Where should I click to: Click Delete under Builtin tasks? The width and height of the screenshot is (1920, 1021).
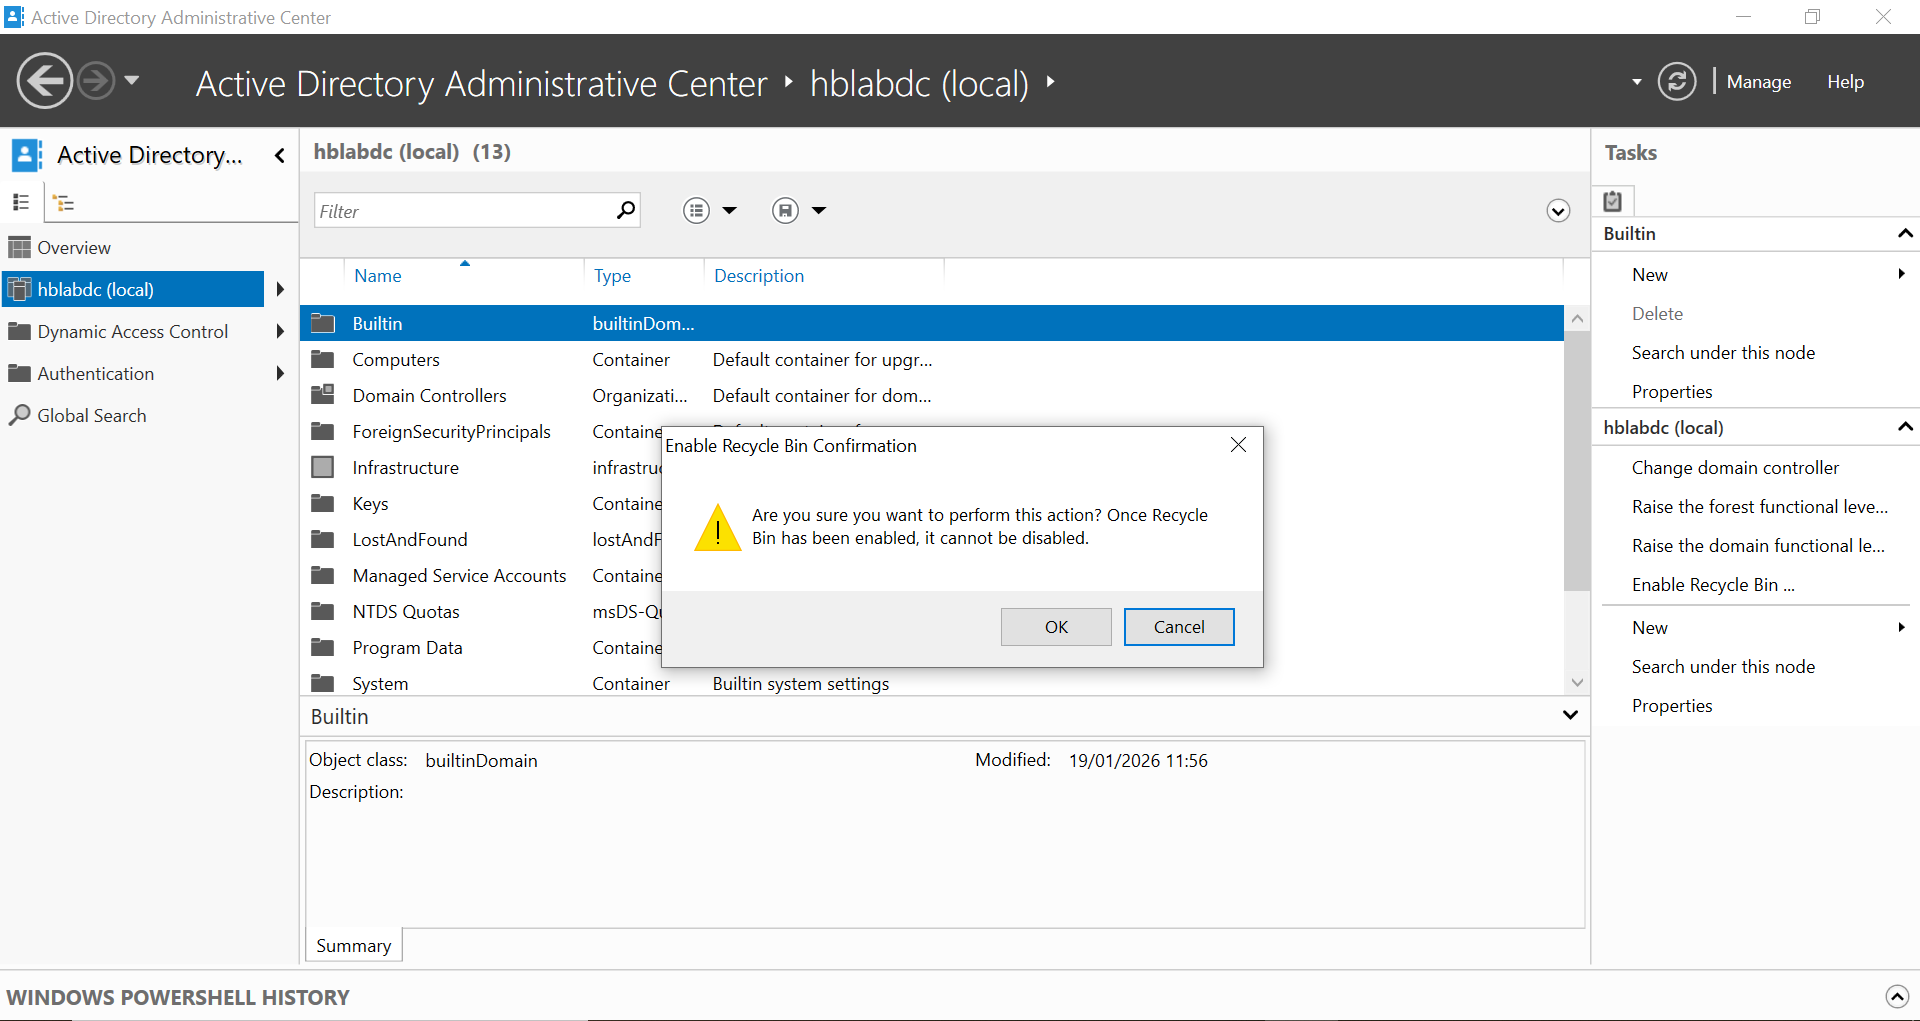1657,314
